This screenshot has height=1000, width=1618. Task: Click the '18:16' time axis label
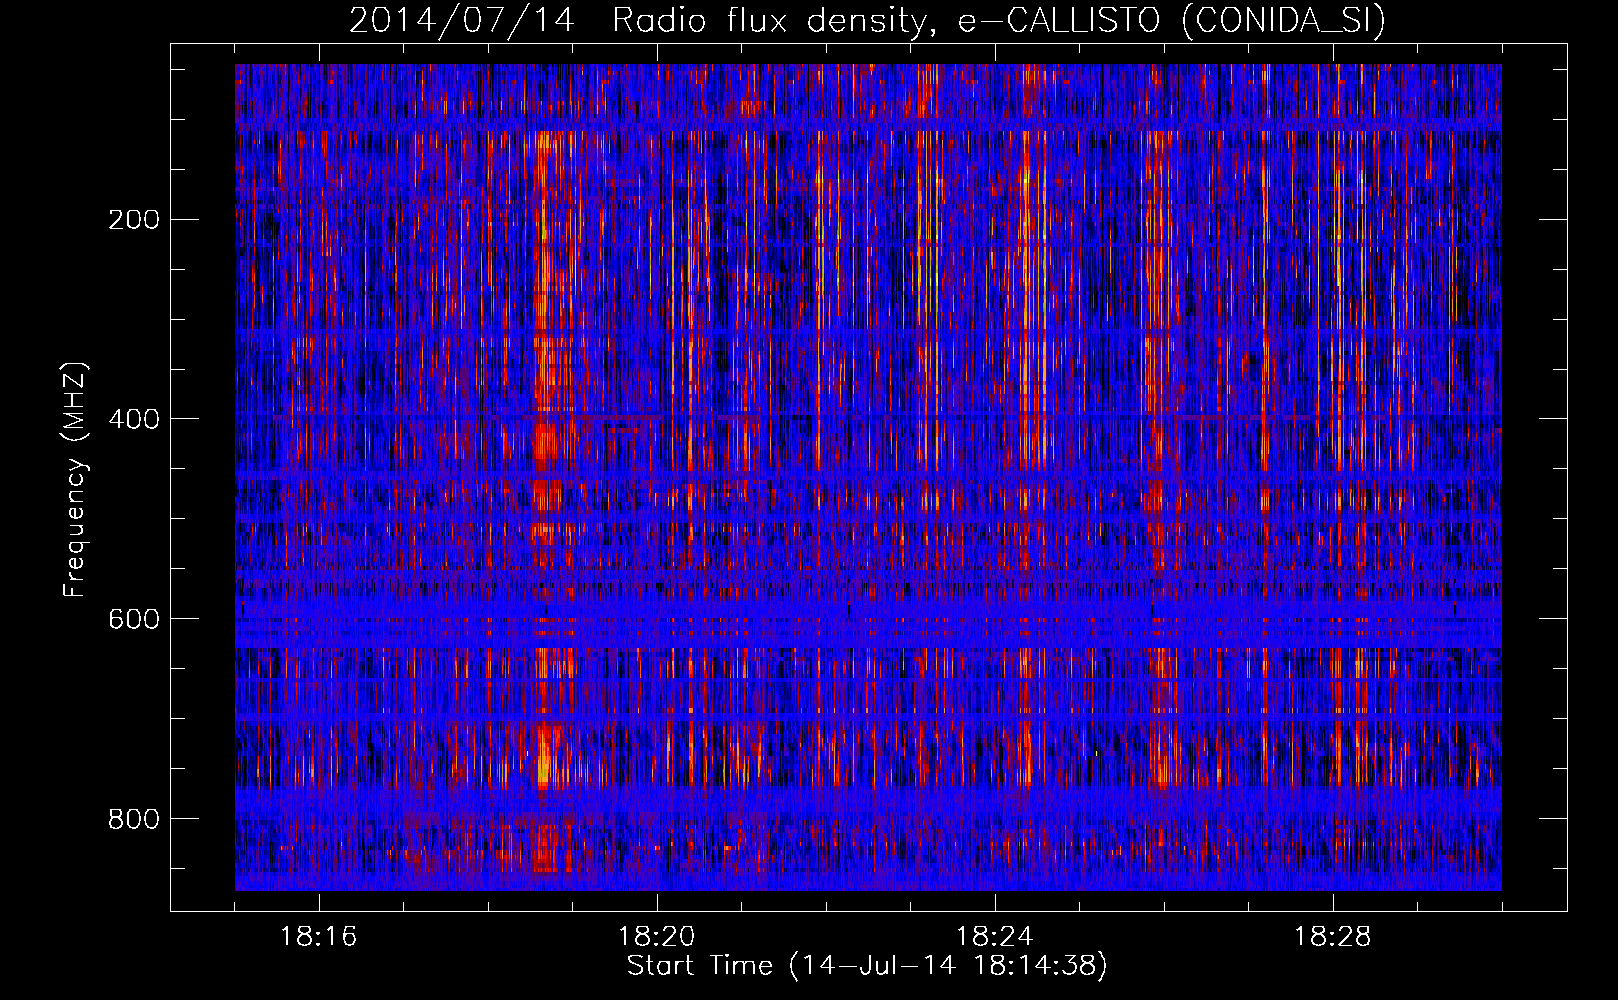(x=319, y=937)
